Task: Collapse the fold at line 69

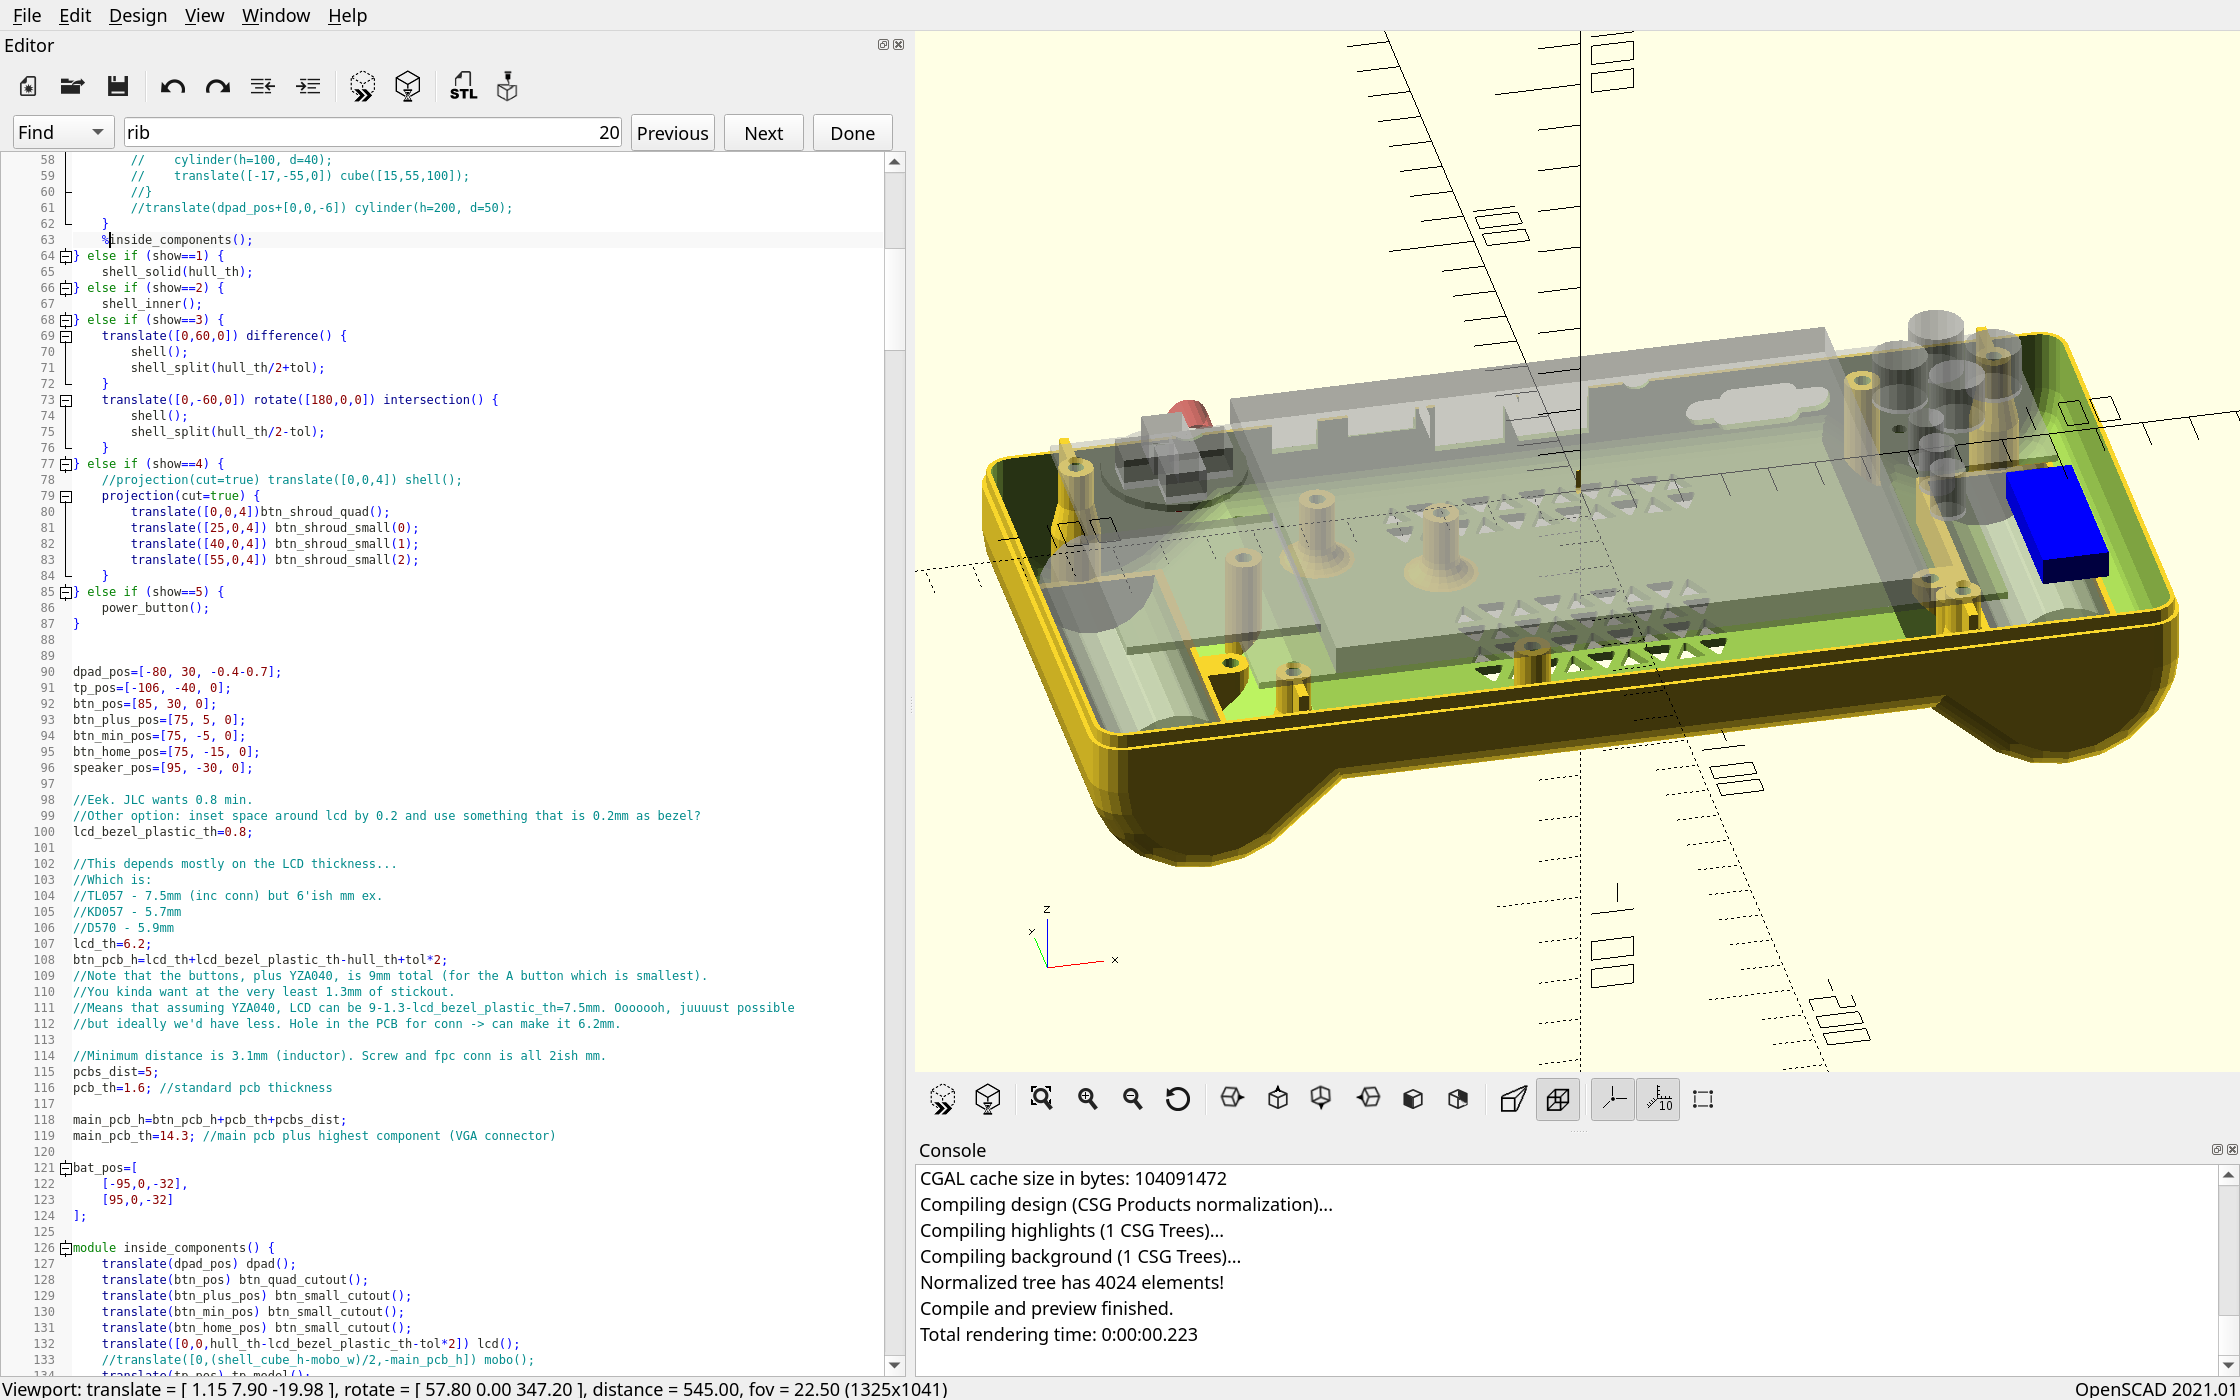Action: pyautogui.click(x=66, y=336)
